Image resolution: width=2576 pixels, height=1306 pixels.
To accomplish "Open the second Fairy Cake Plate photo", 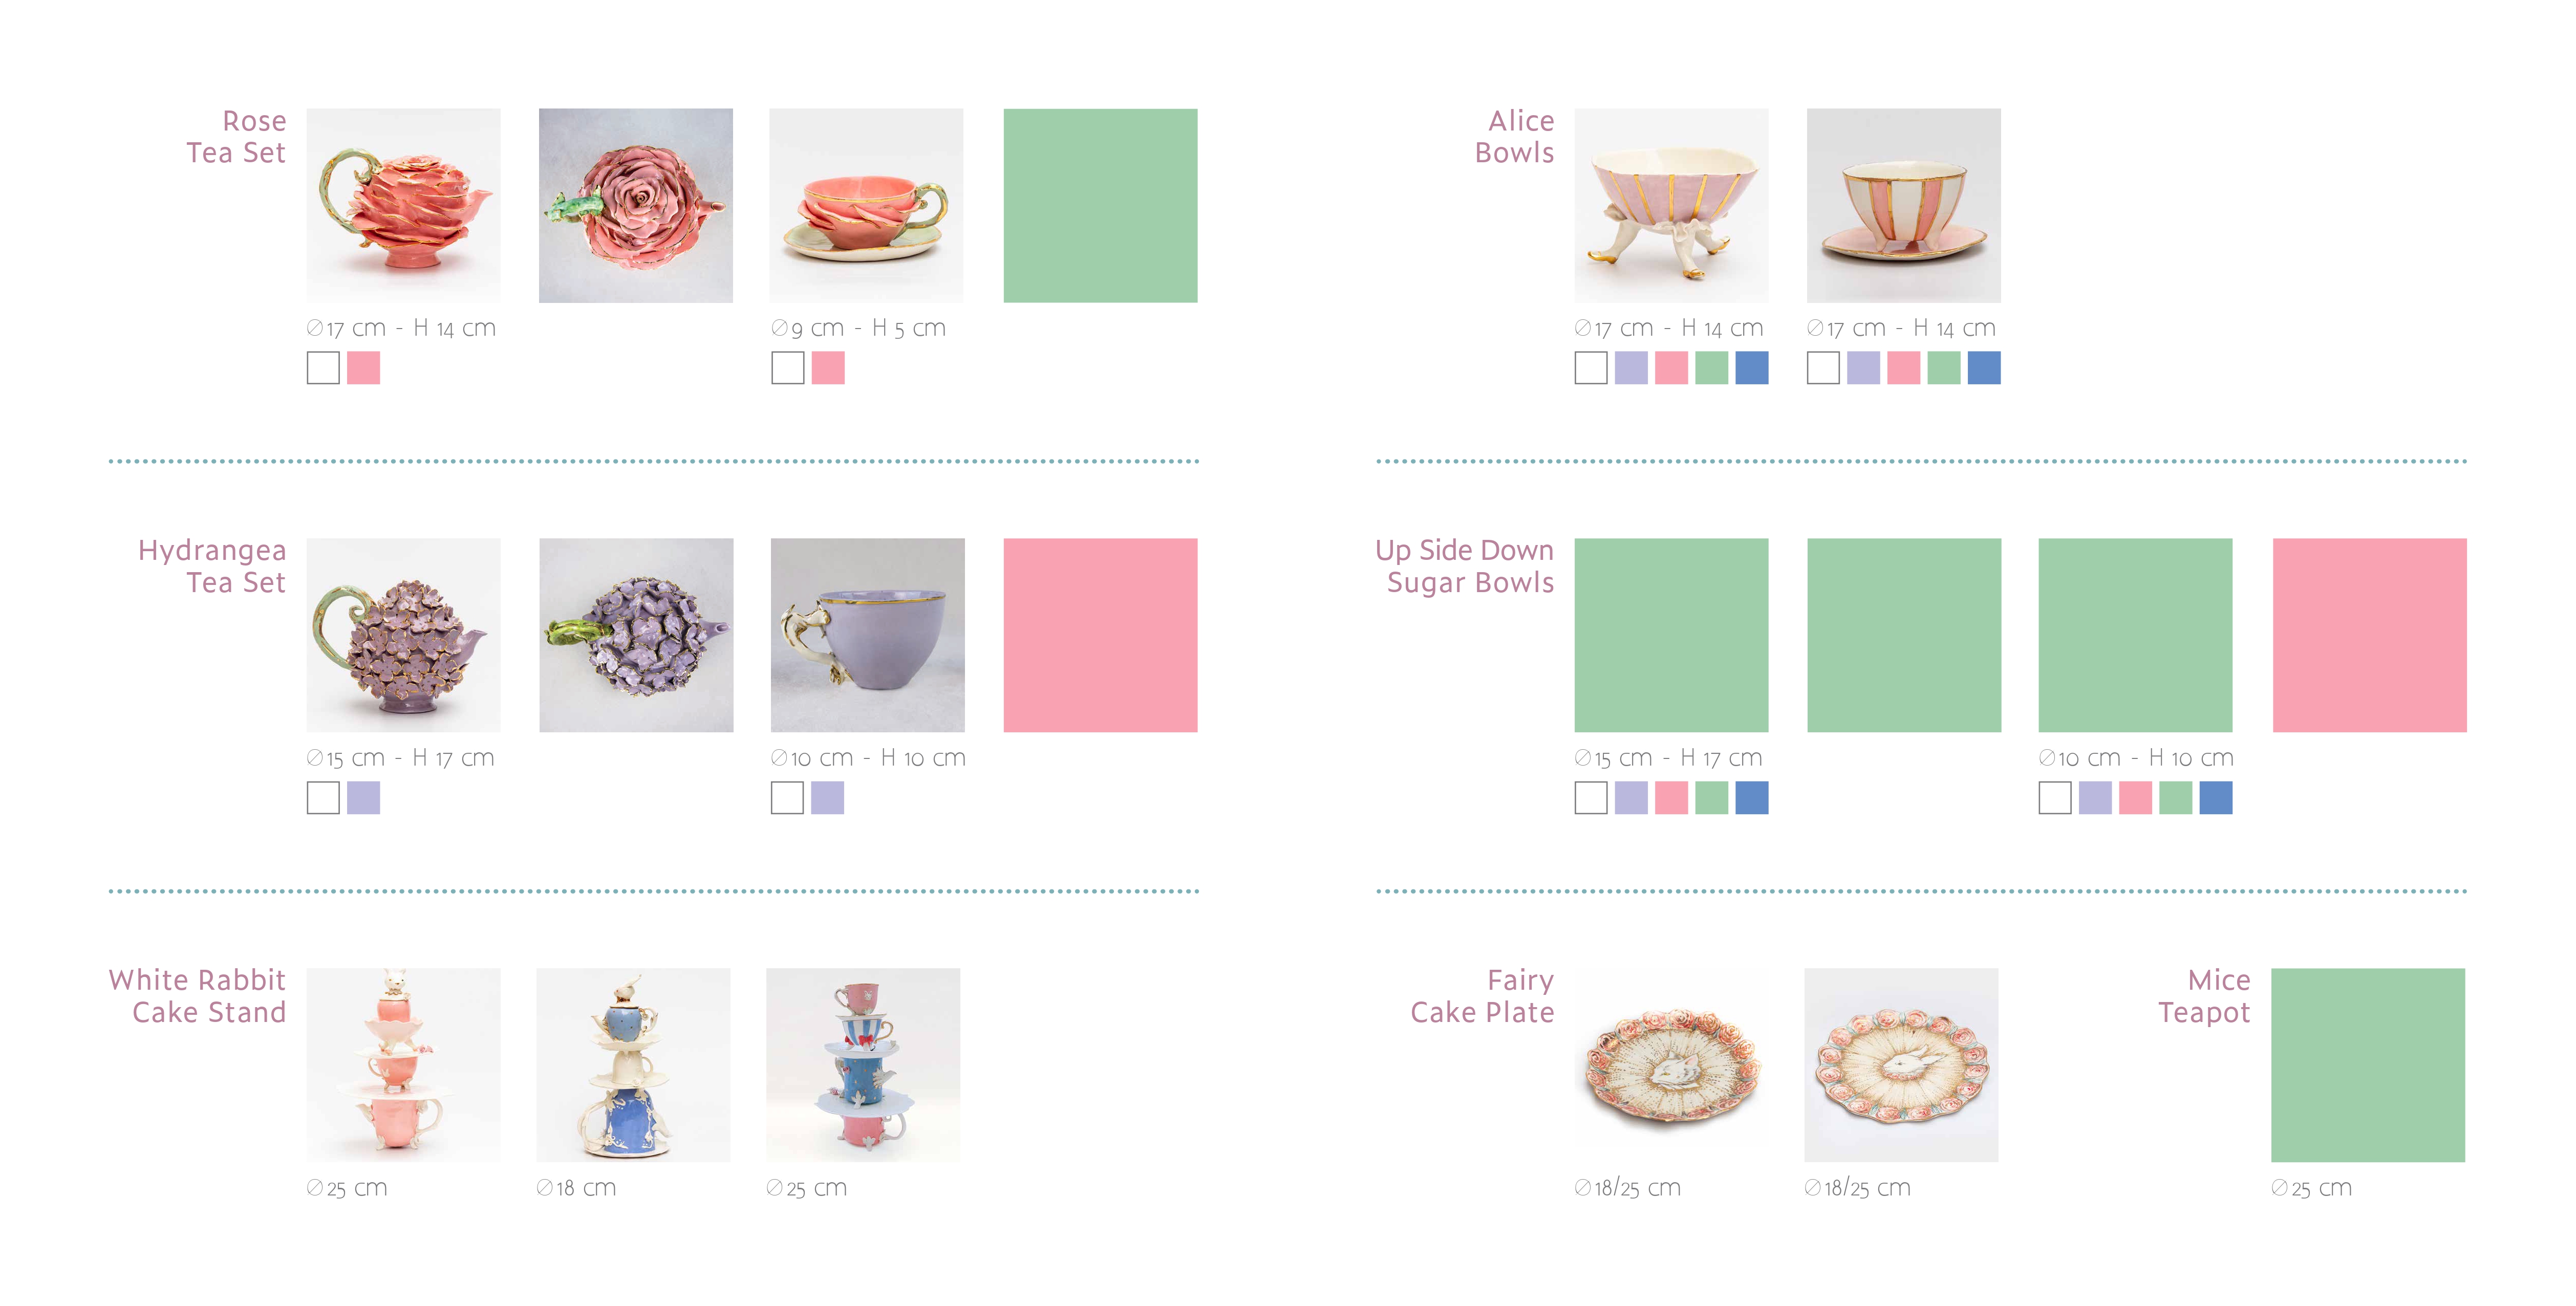I will (x=1901, y=1065).
